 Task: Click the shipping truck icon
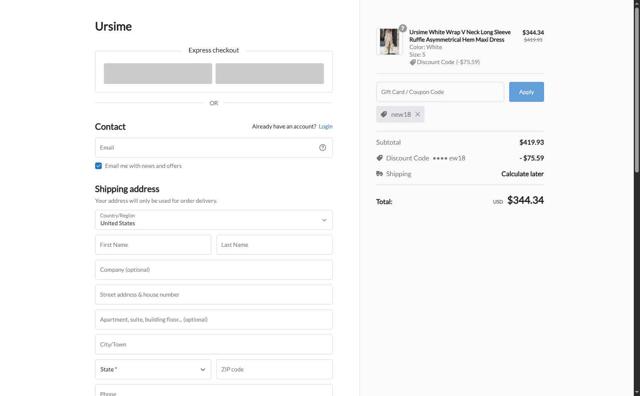point(380,174)
